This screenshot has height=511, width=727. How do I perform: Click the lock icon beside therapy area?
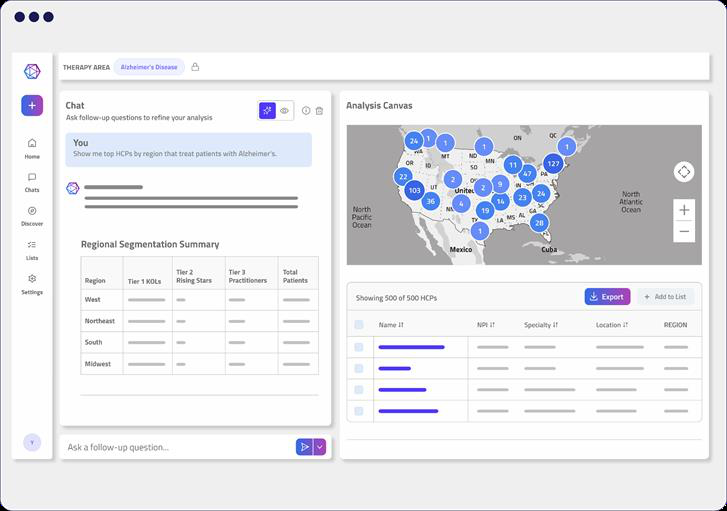pyautogui.click(x=195, y=67)
